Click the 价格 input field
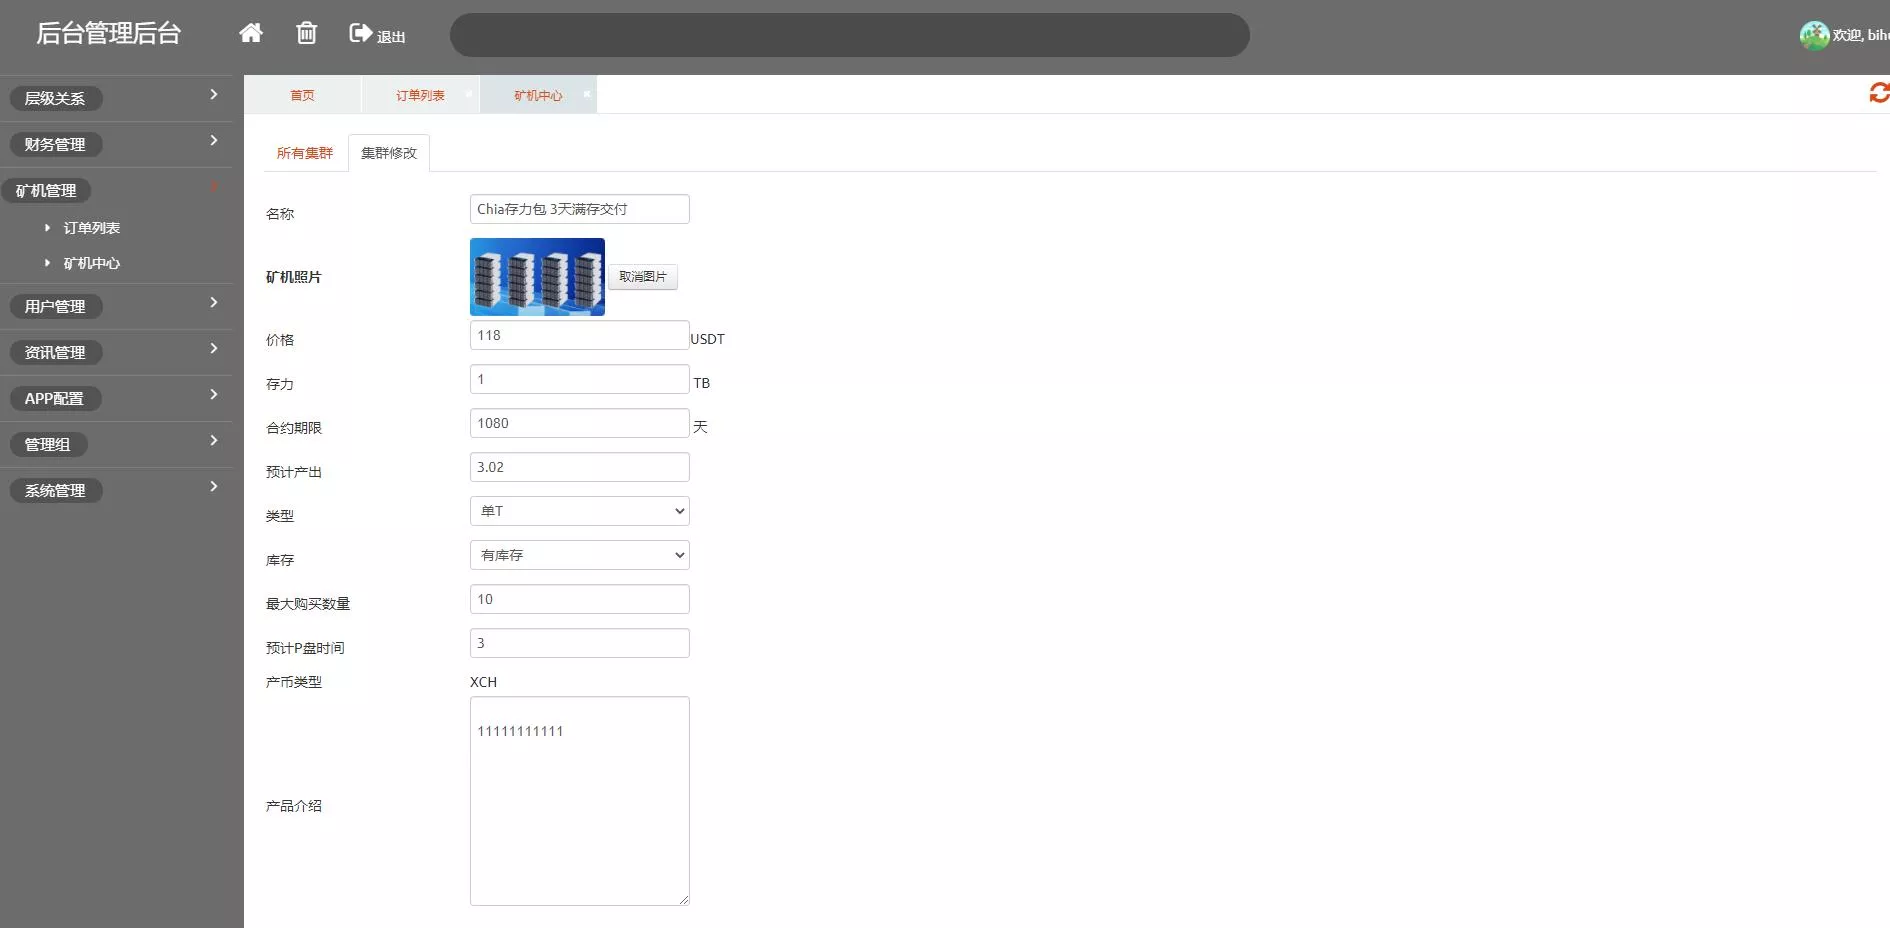This screenshot has width=1890, height=928. [579, 335]
